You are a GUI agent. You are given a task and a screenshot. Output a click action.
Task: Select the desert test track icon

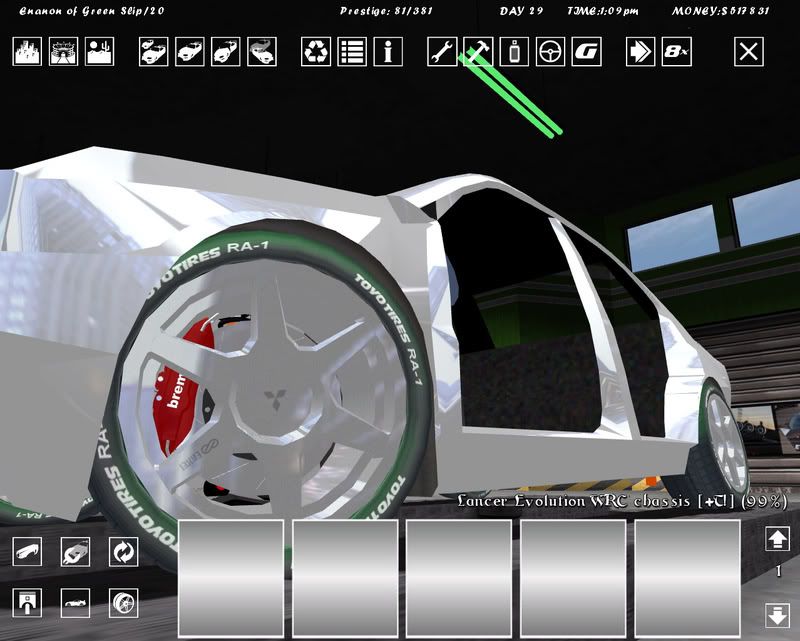(99, 52)
